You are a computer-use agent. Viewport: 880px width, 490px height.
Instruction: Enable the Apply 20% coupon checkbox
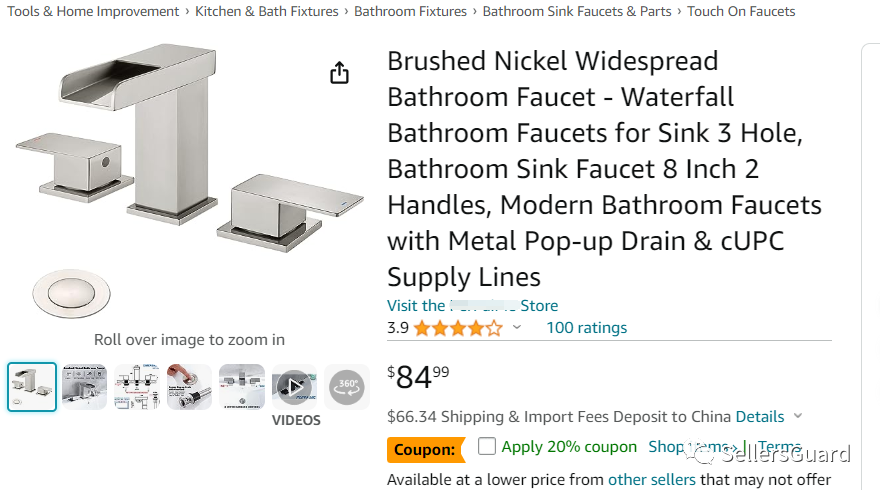487,446
